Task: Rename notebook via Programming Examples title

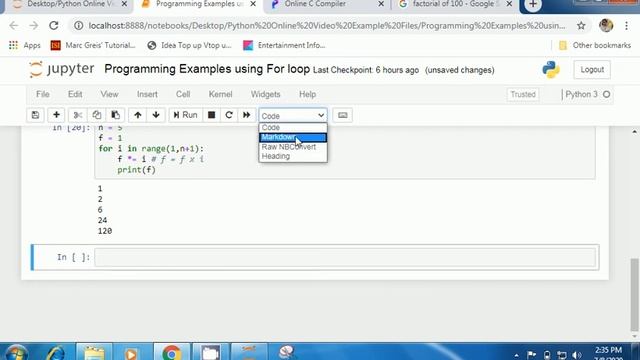Action: point(207,69)
